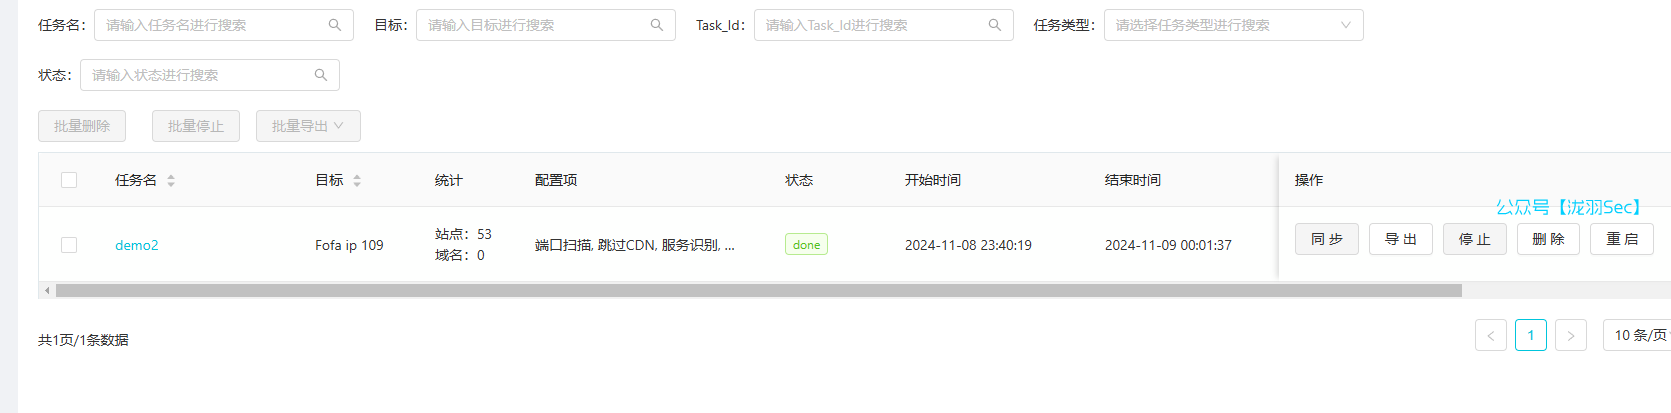Screen dimensions: 1671x413
Task: Click the target search magnifier icon
Action: [657, 25]
